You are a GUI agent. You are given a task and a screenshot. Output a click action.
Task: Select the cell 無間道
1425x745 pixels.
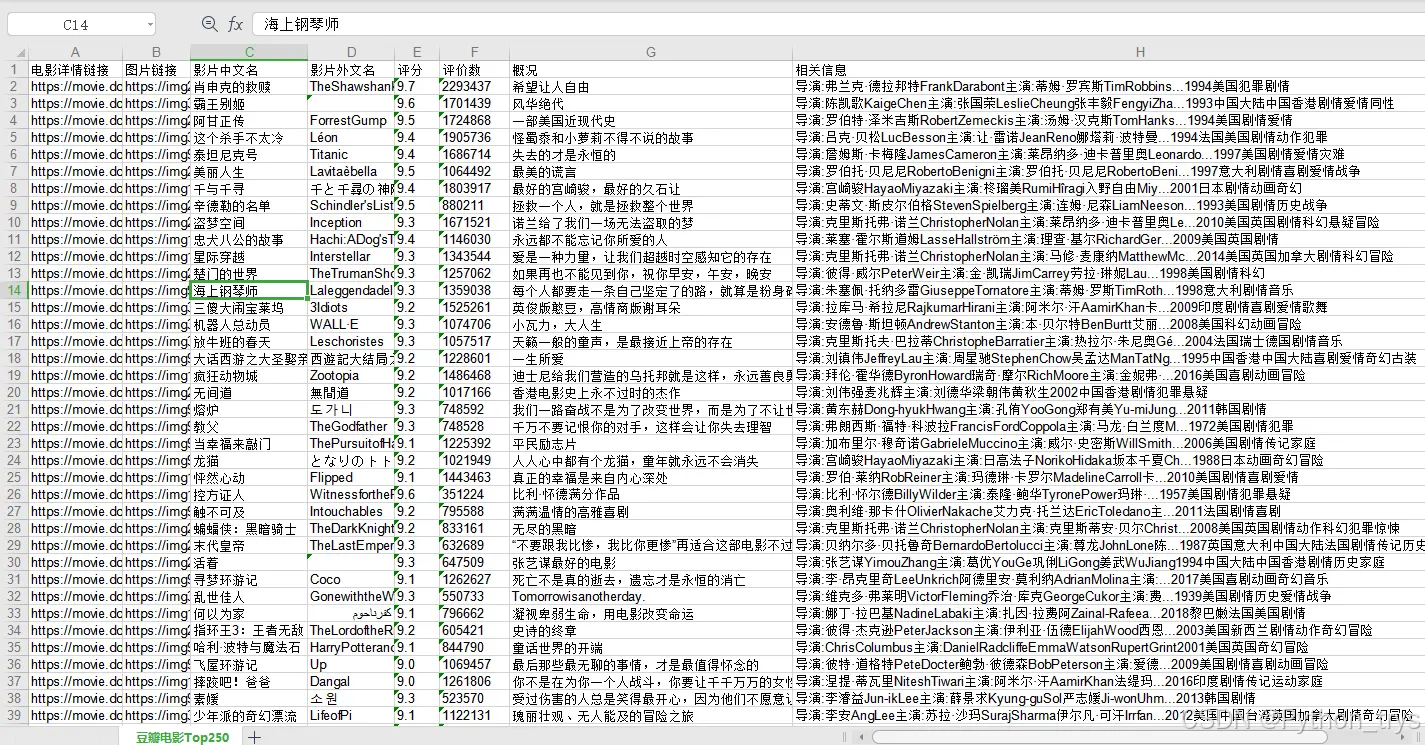pyautogui.click(x=350, y=393)
